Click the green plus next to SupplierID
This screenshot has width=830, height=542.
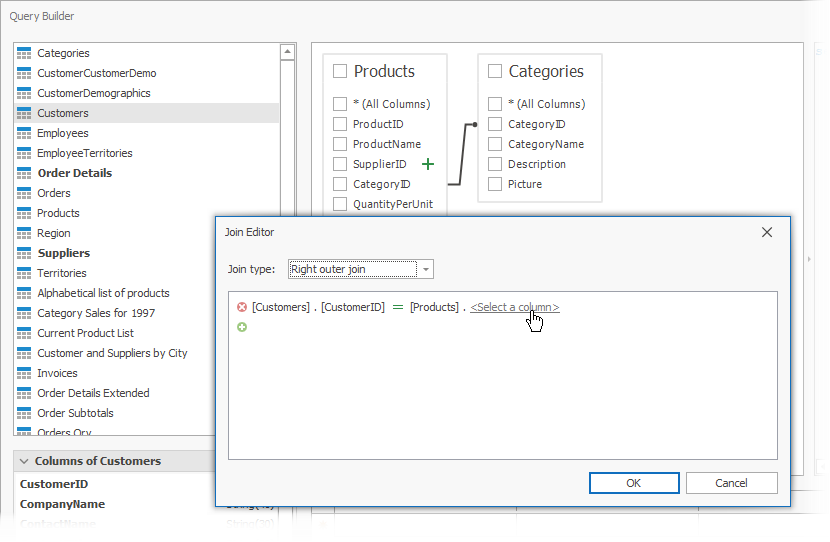pos(428,164)
